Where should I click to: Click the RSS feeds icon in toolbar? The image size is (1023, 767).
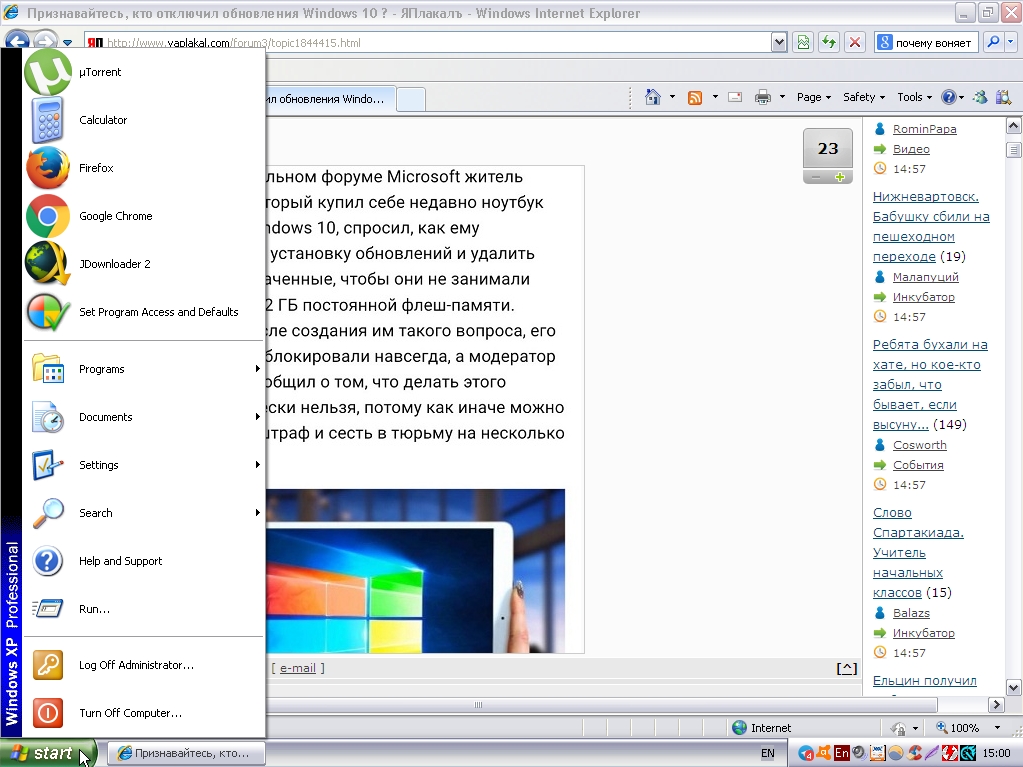[x=694, y=97]
